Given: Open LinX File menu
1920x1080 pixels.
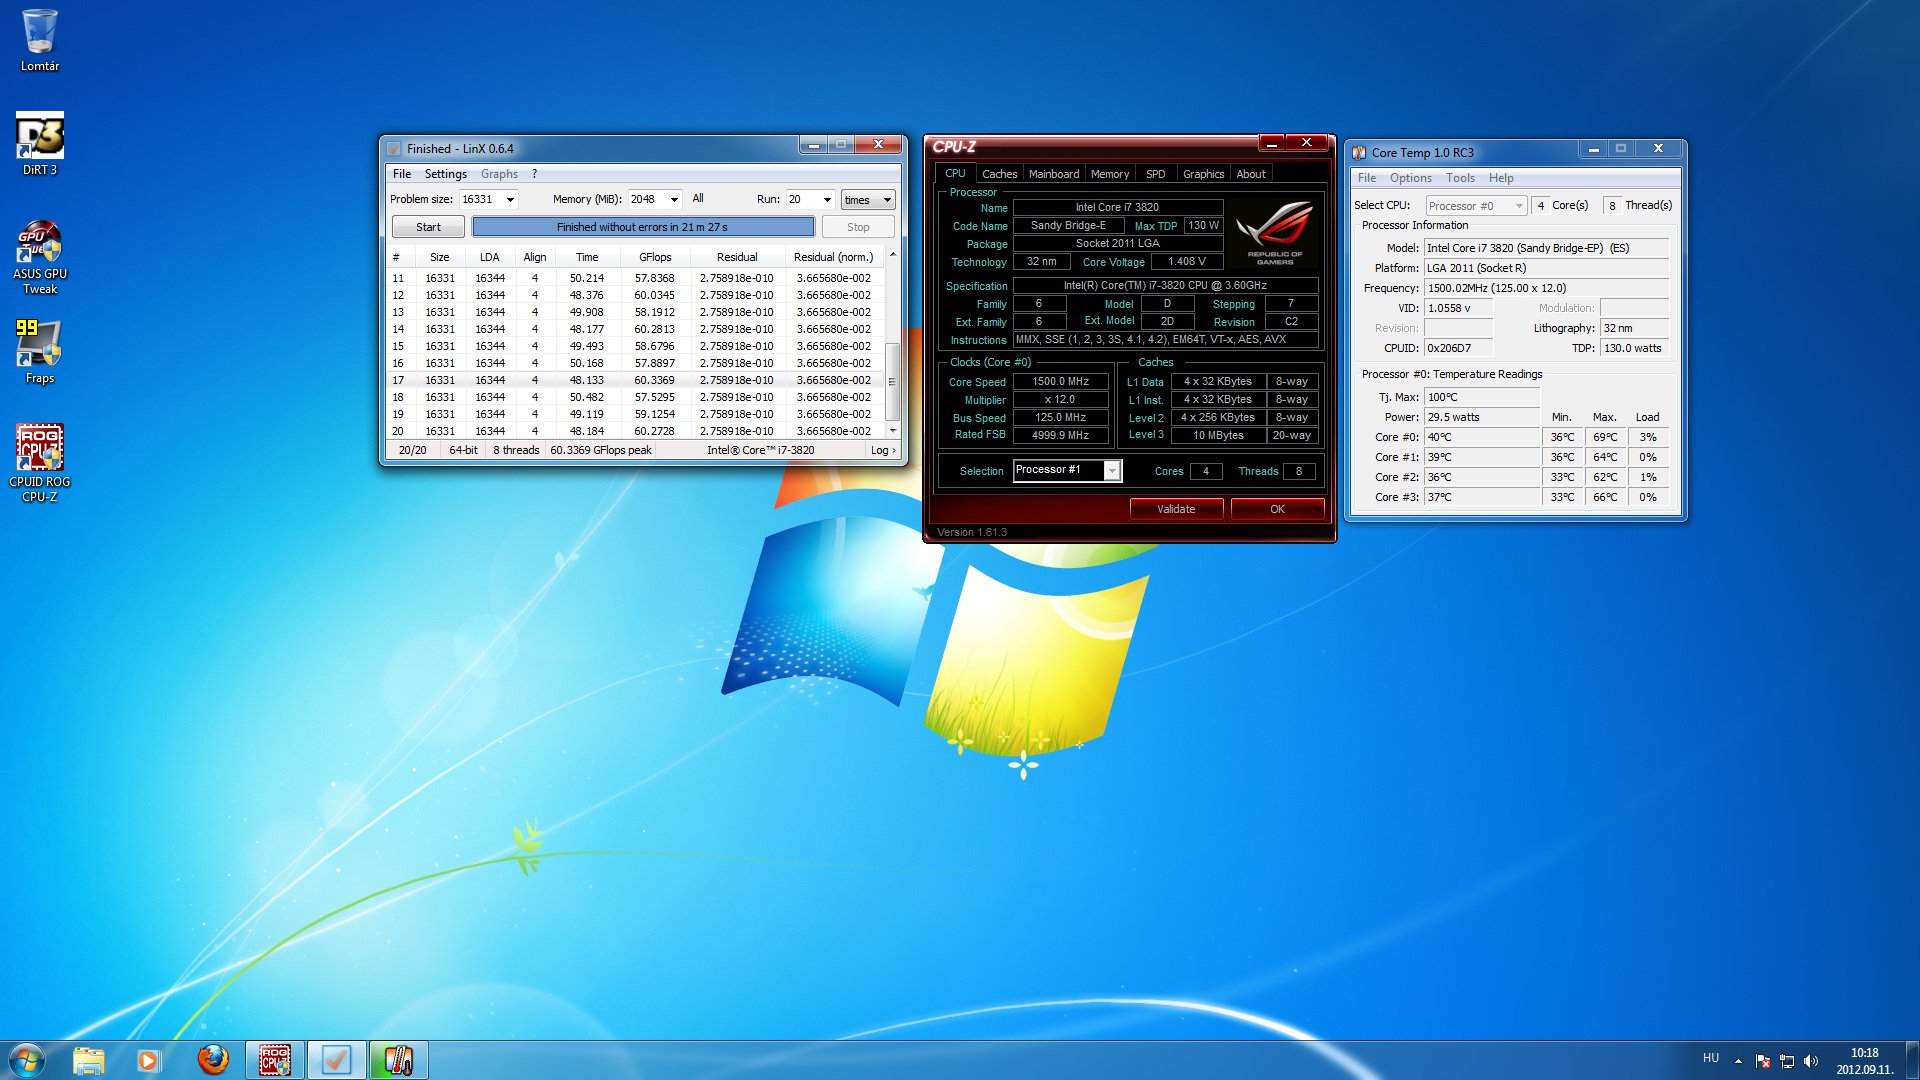Looking at the screenshot, I should 402,174.
